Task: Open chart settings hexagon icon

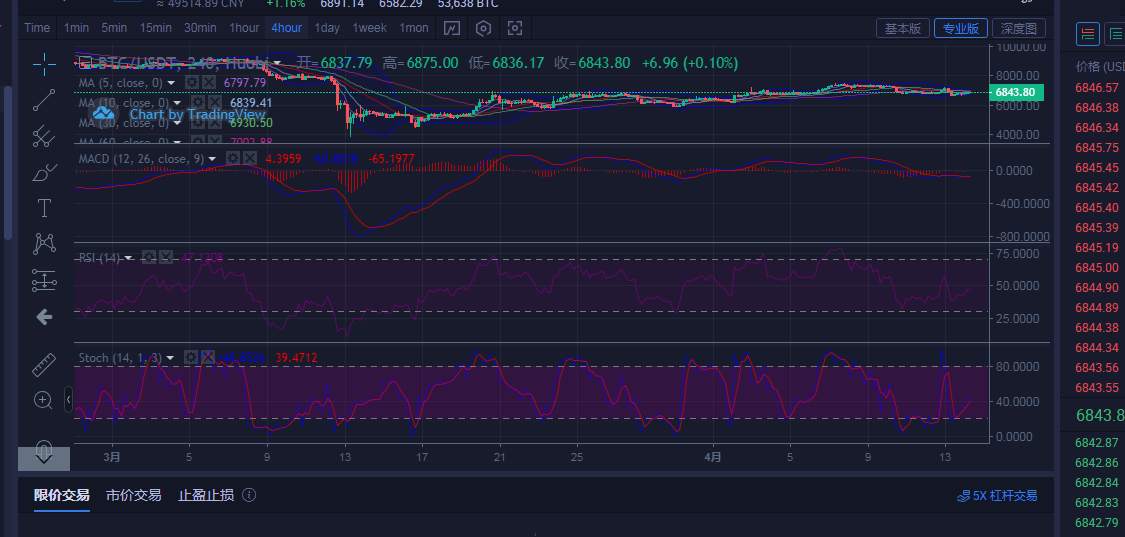Action: click(x=484, y=28)
